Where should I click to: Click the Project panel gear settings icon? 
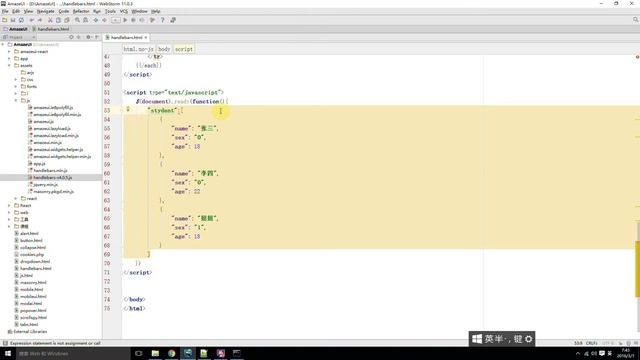88,37
